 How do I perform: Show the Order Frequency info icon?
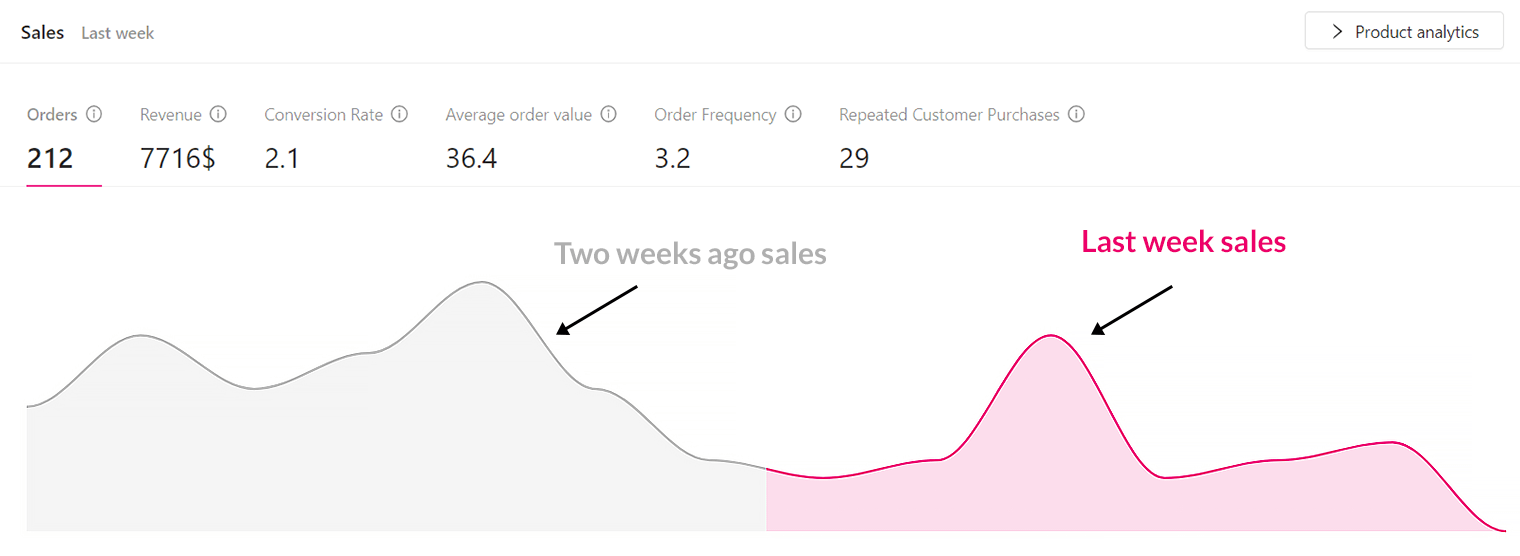(793, 114)
